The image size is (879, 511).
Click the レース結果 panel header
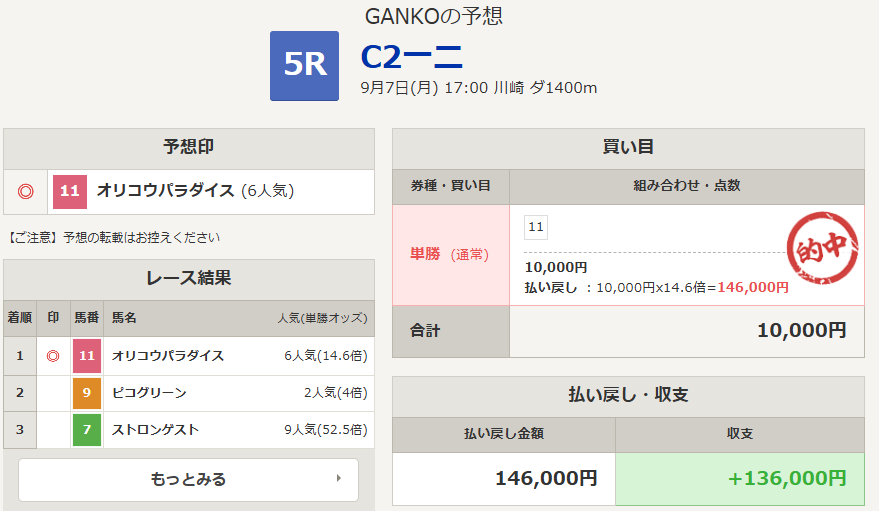coord(189,279)
